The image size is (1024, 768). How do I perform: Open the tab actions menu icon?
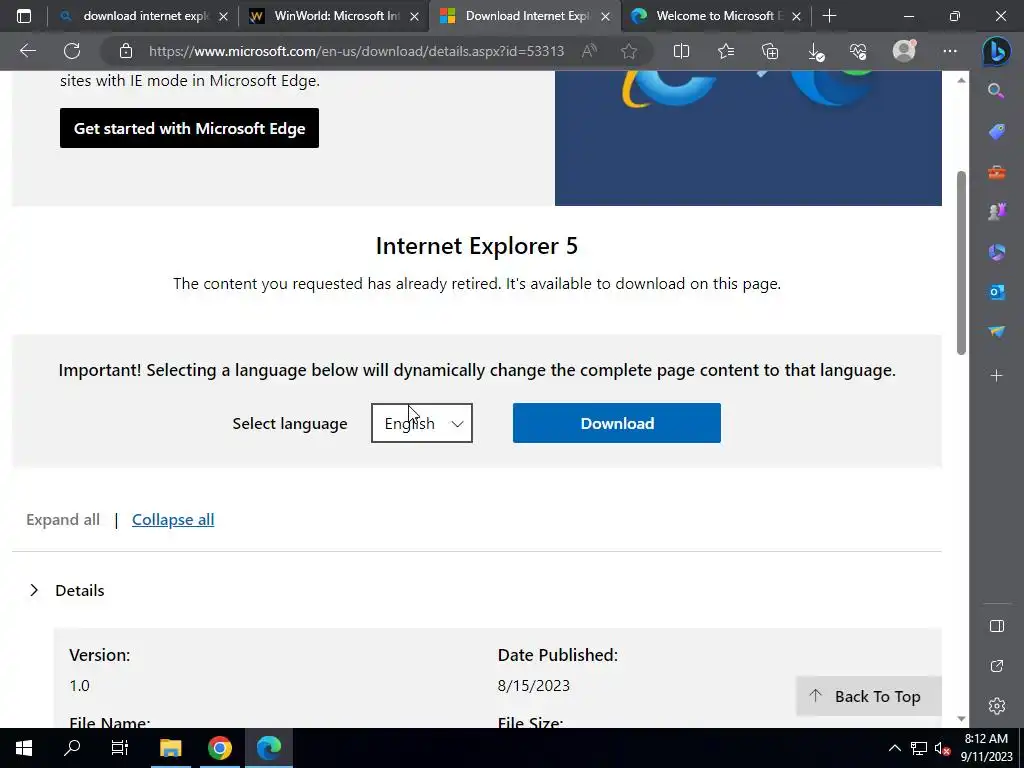(24, 16)
